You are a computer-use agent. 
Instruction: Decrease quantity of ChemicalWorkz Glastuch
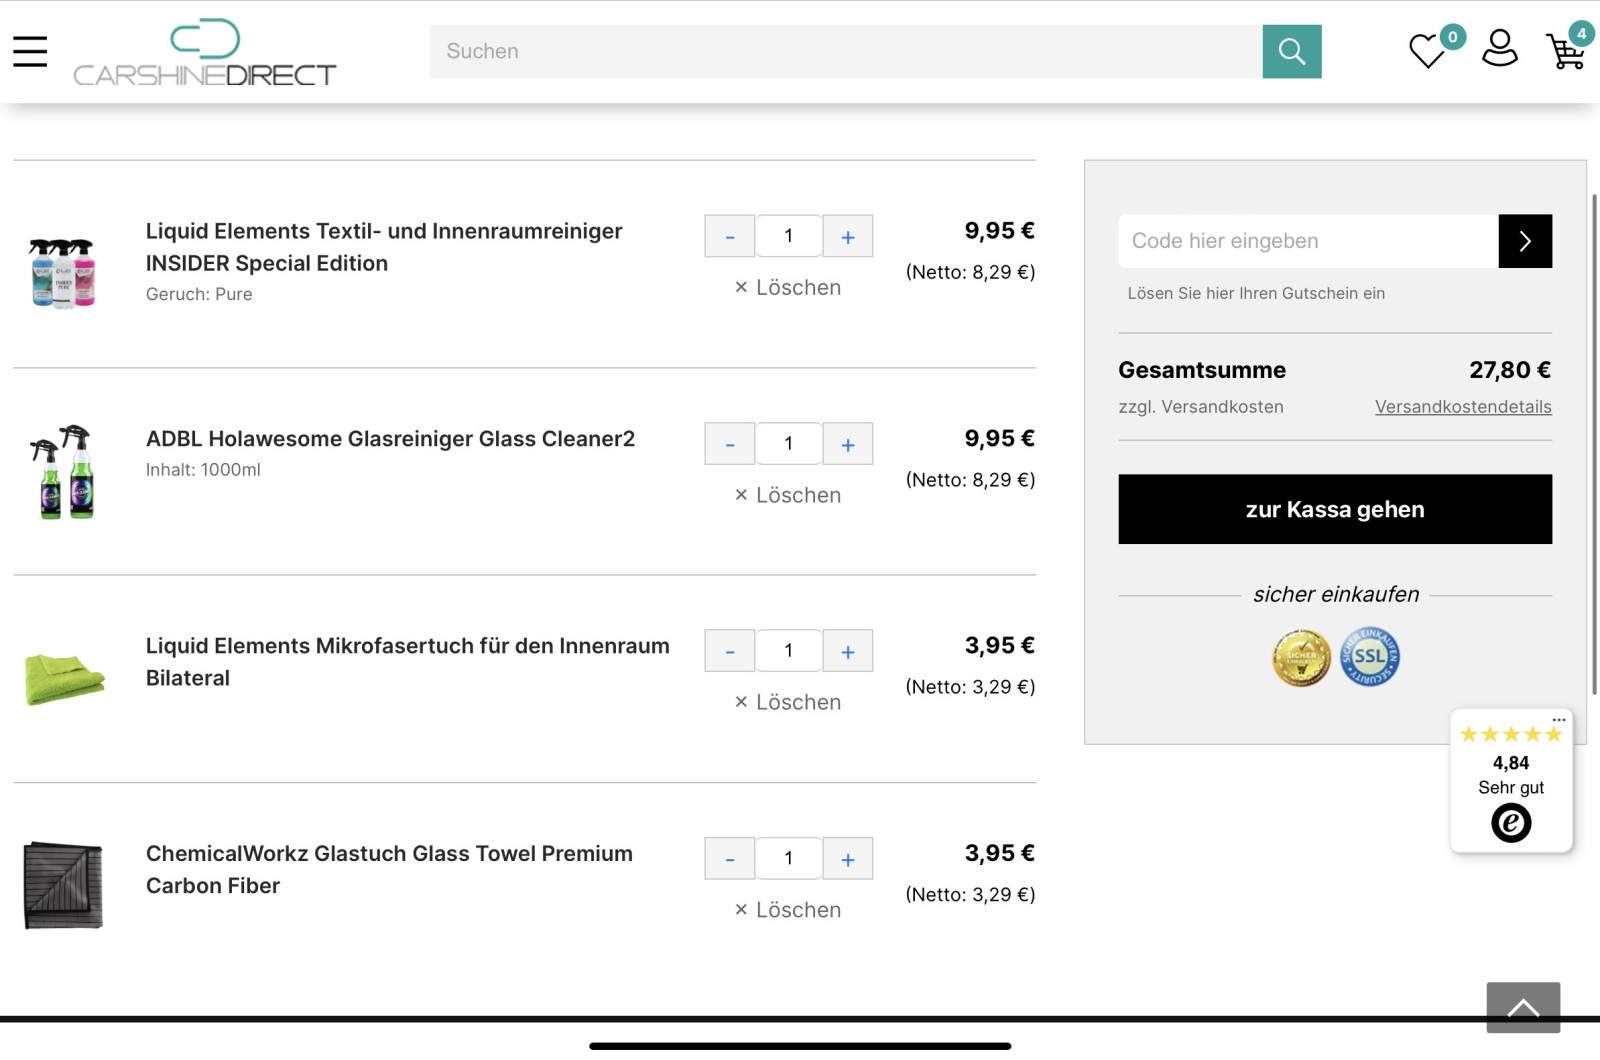[x=730, y=859]
